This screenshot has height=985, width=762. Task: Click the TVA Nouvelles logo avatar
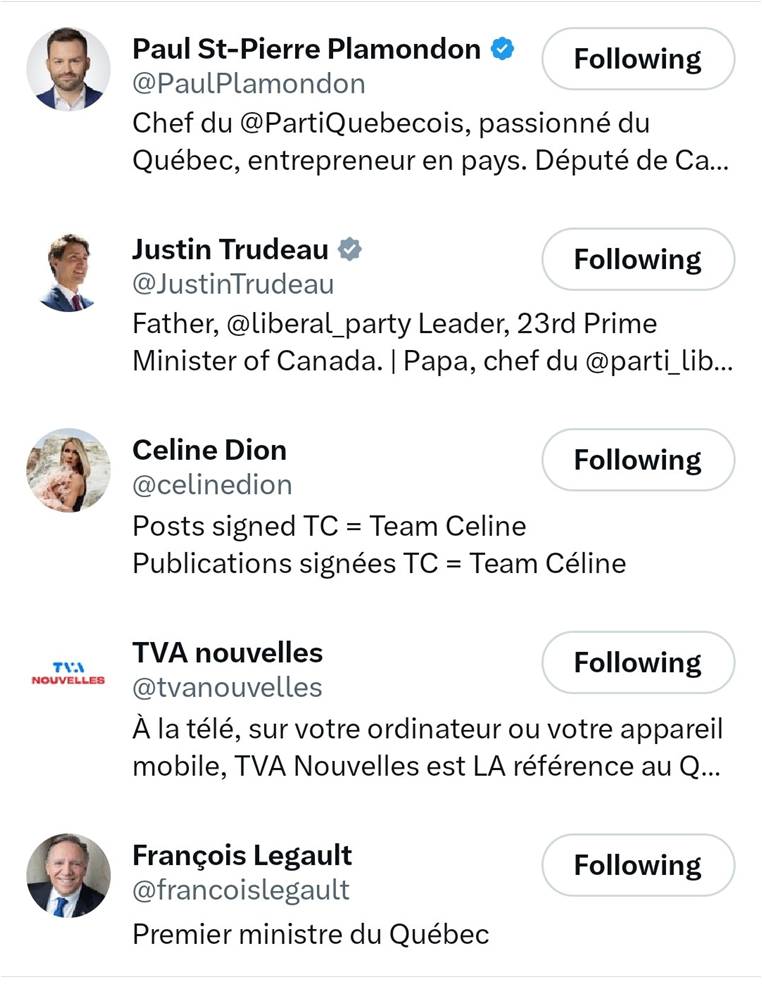pos(68,673)
